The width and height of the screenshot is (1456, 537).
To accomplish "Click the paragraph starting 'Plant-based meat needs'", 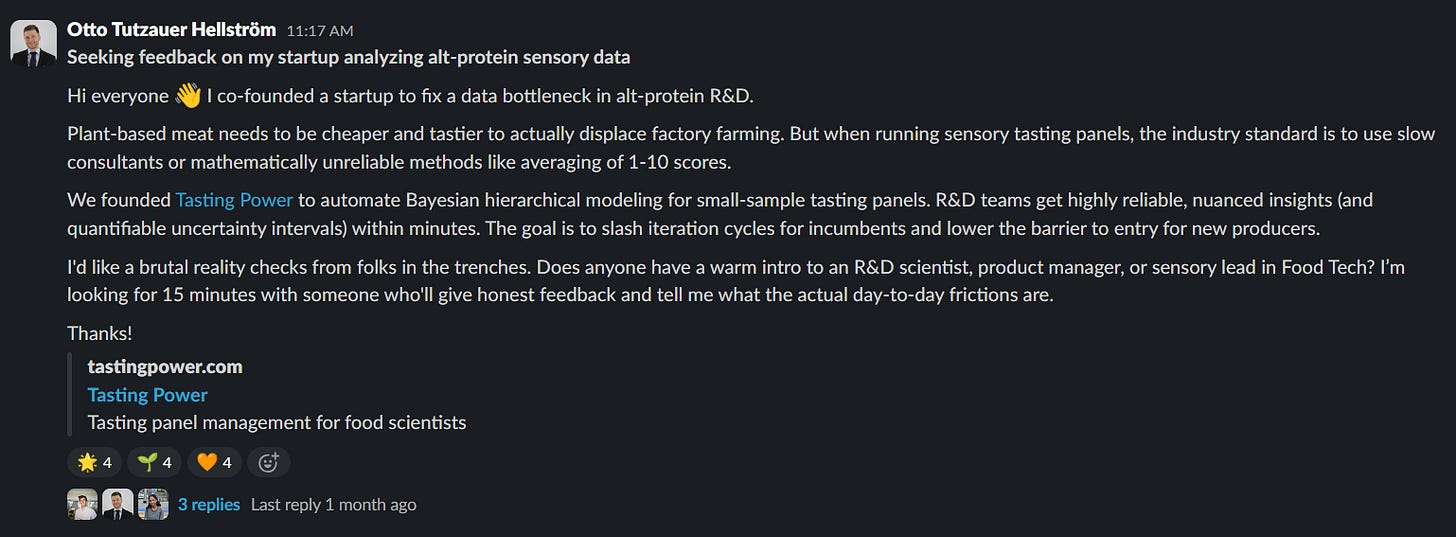I will coord(751,147).
